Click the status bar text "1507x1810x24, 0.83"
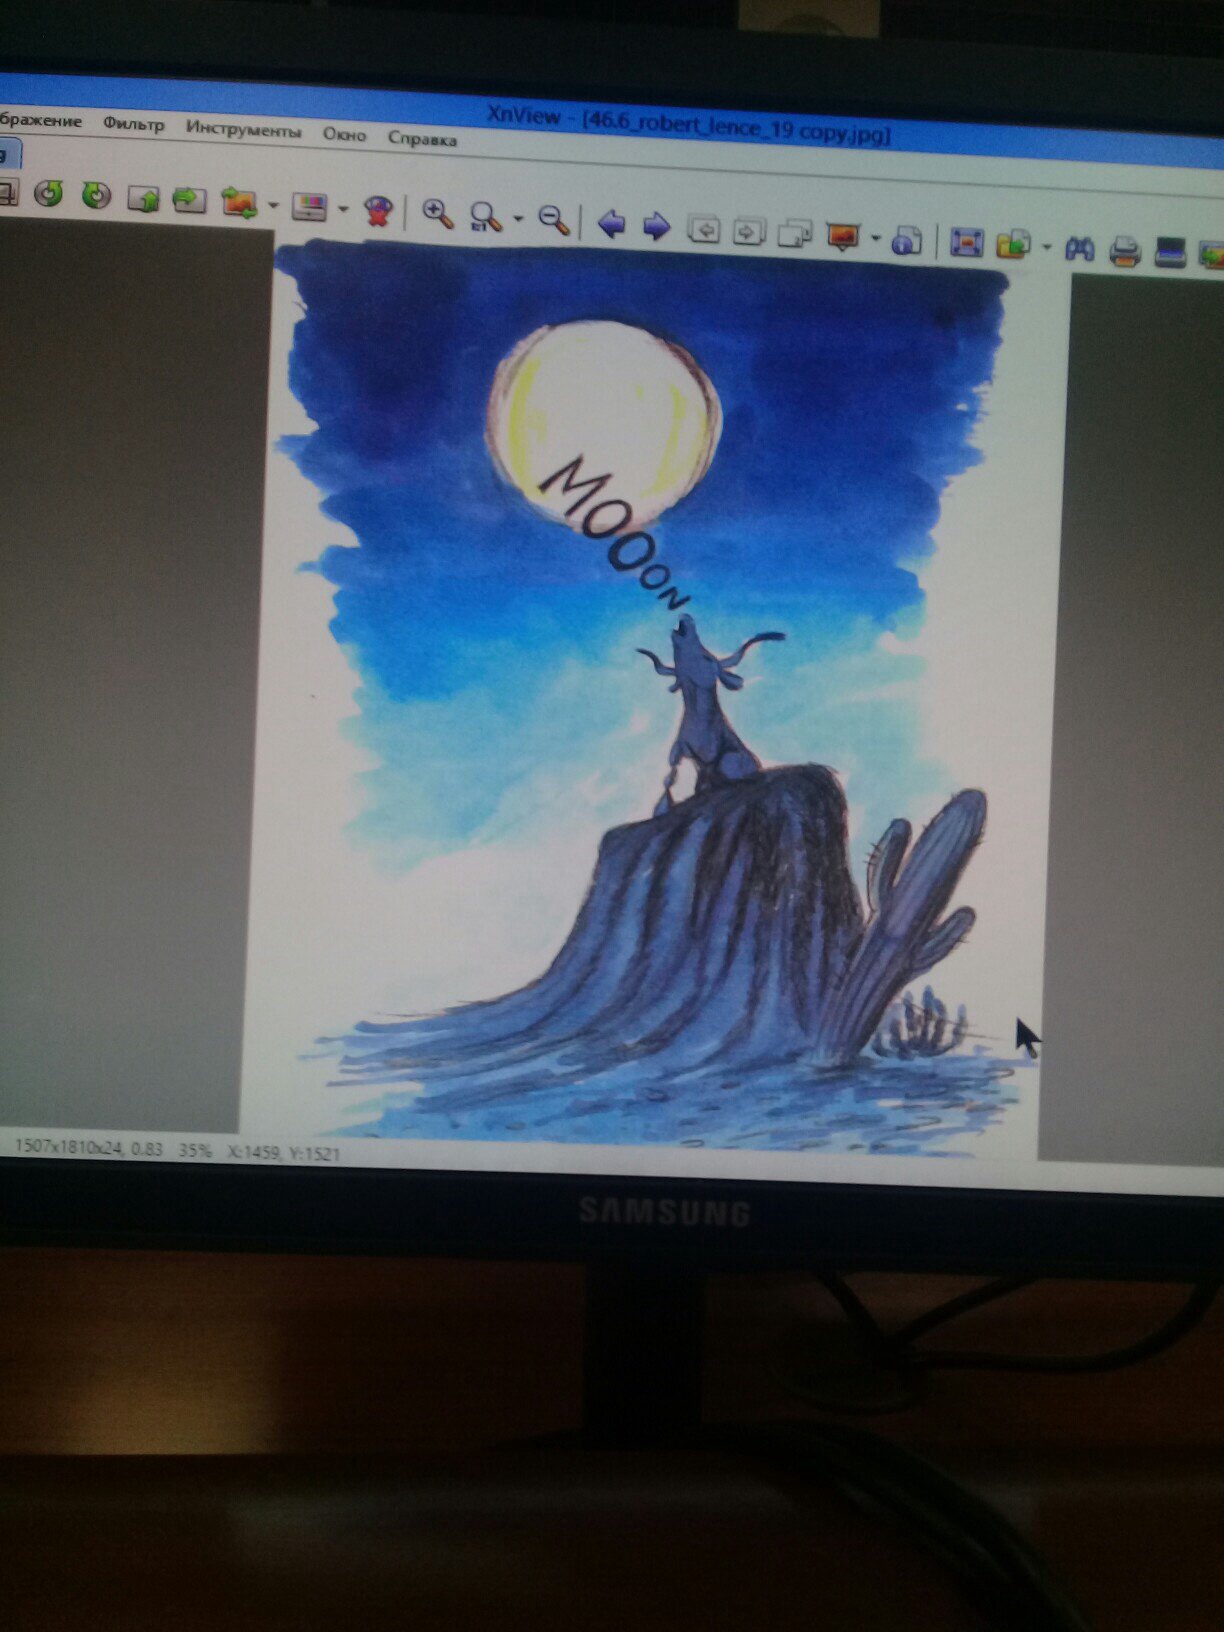 (88, 1148)
